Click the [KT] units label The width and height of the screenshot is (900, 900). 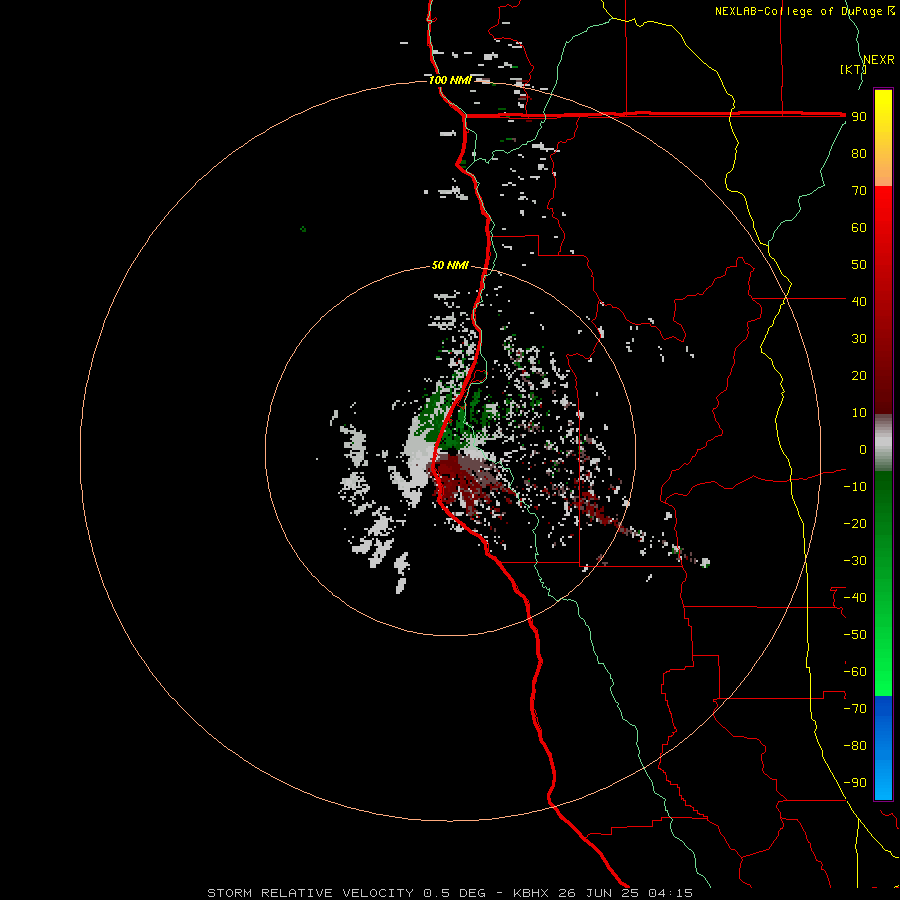853,69
